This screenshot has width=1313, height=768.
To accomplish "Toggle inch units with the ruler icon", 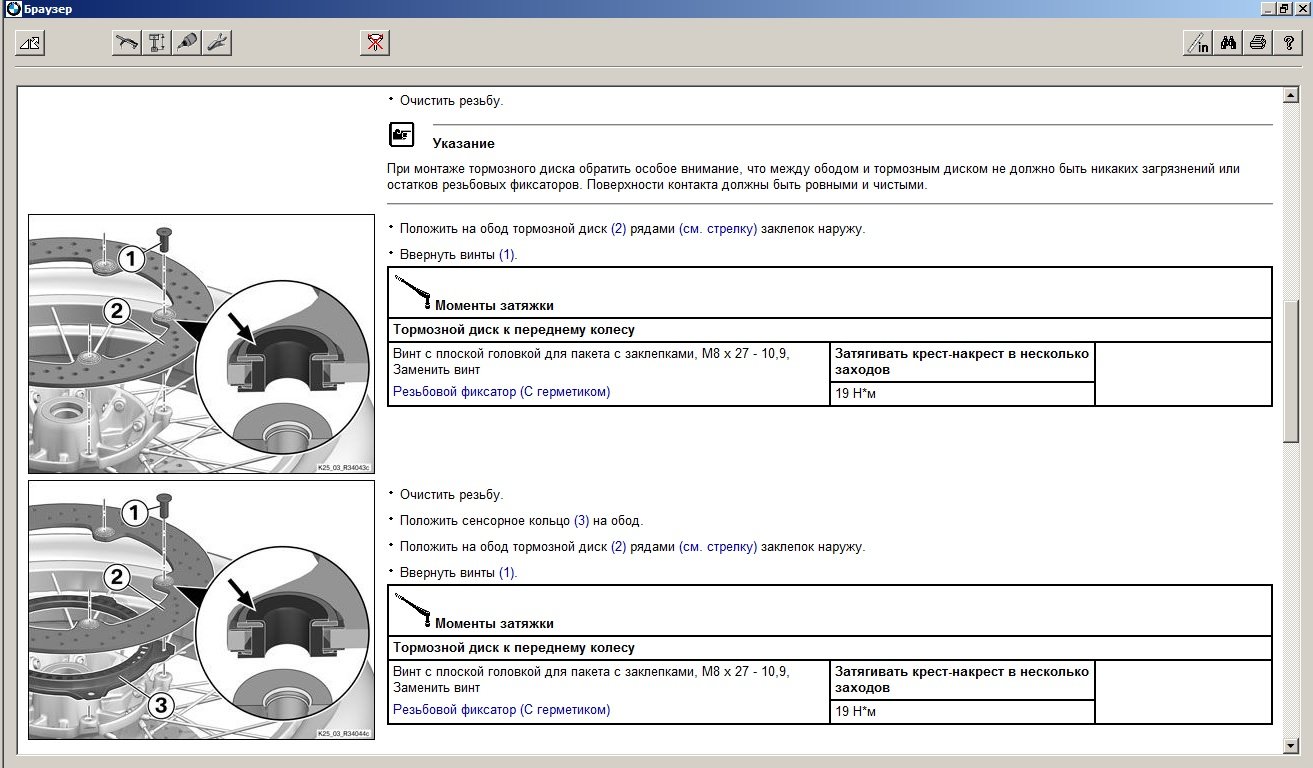I will click(x=1197, y=43).
